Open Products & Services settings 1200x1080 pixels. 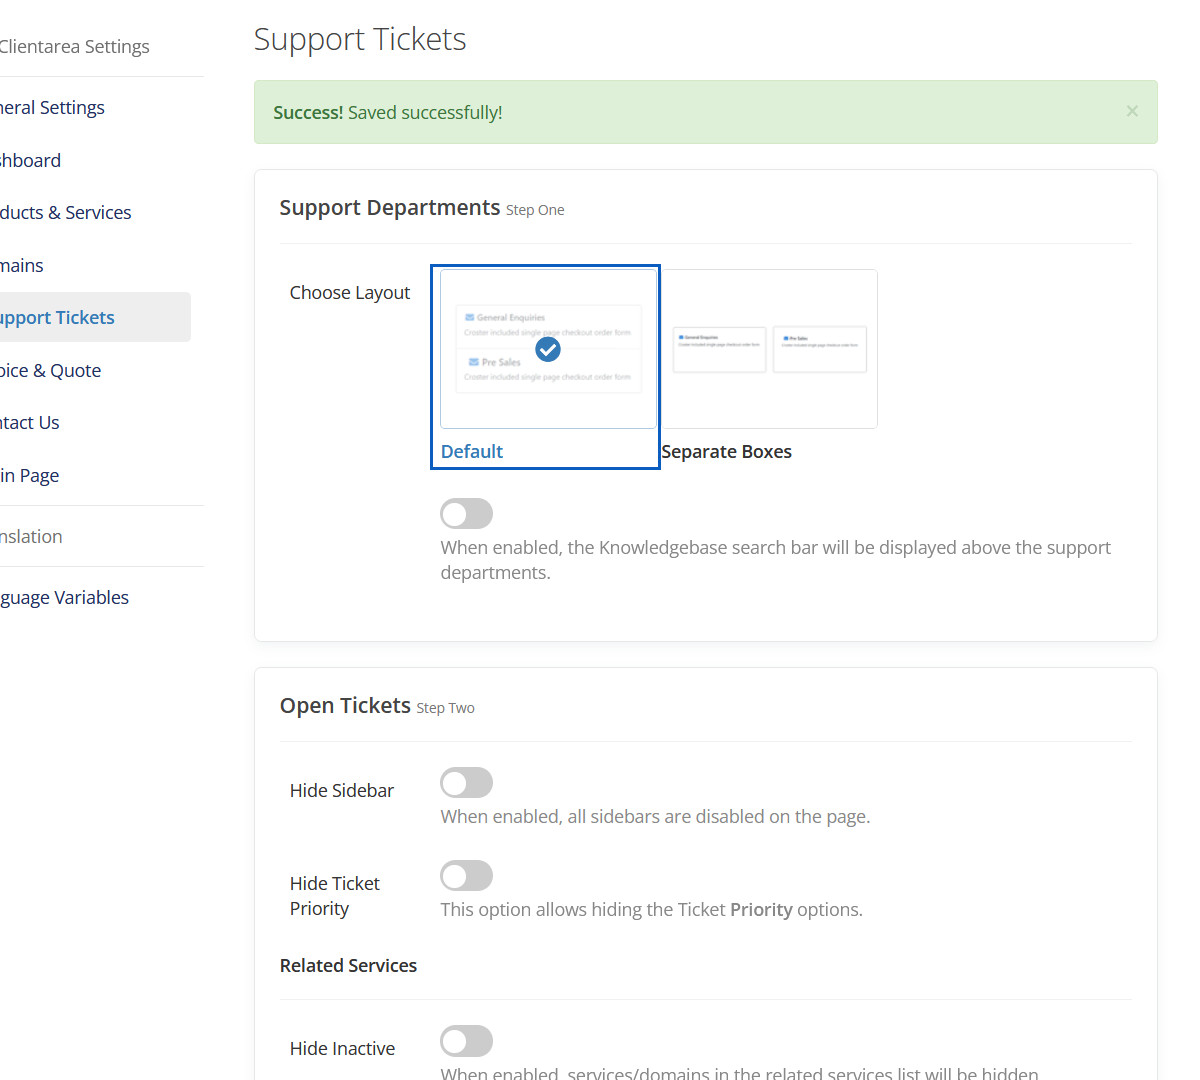[x=66, y=213]
